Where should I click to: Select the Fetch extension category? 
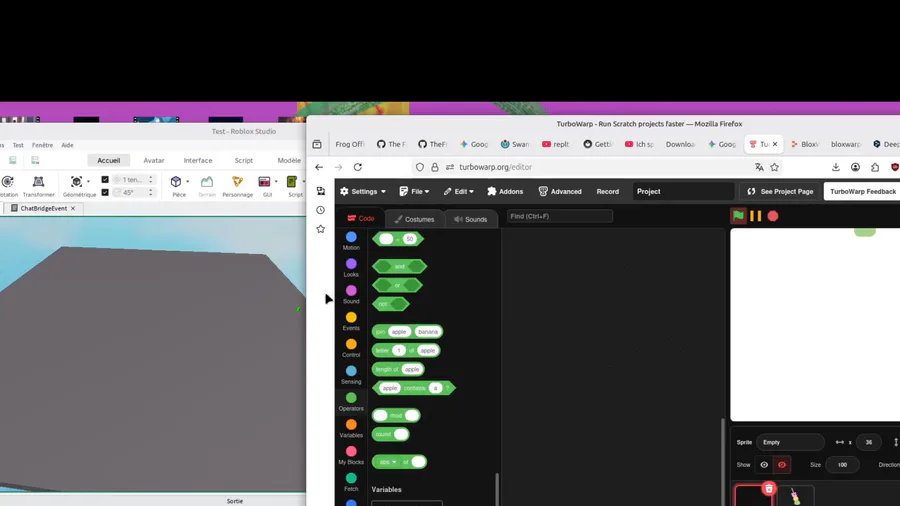351,482
